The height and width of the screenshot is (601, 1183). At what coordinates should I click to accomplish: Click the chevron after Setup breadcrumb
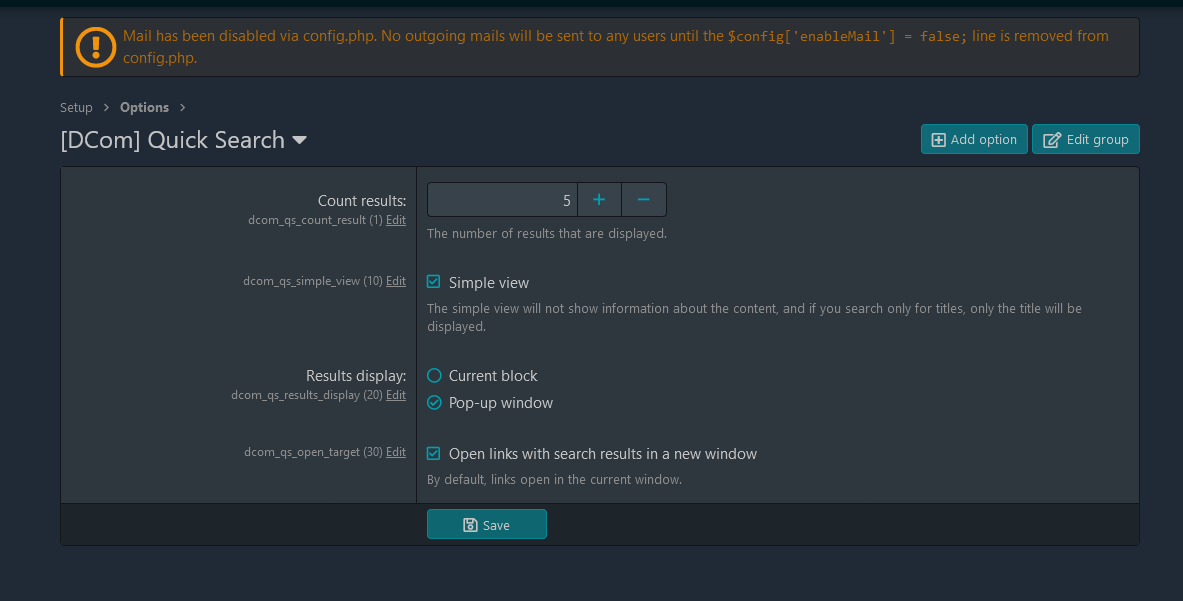click(106, 108)
